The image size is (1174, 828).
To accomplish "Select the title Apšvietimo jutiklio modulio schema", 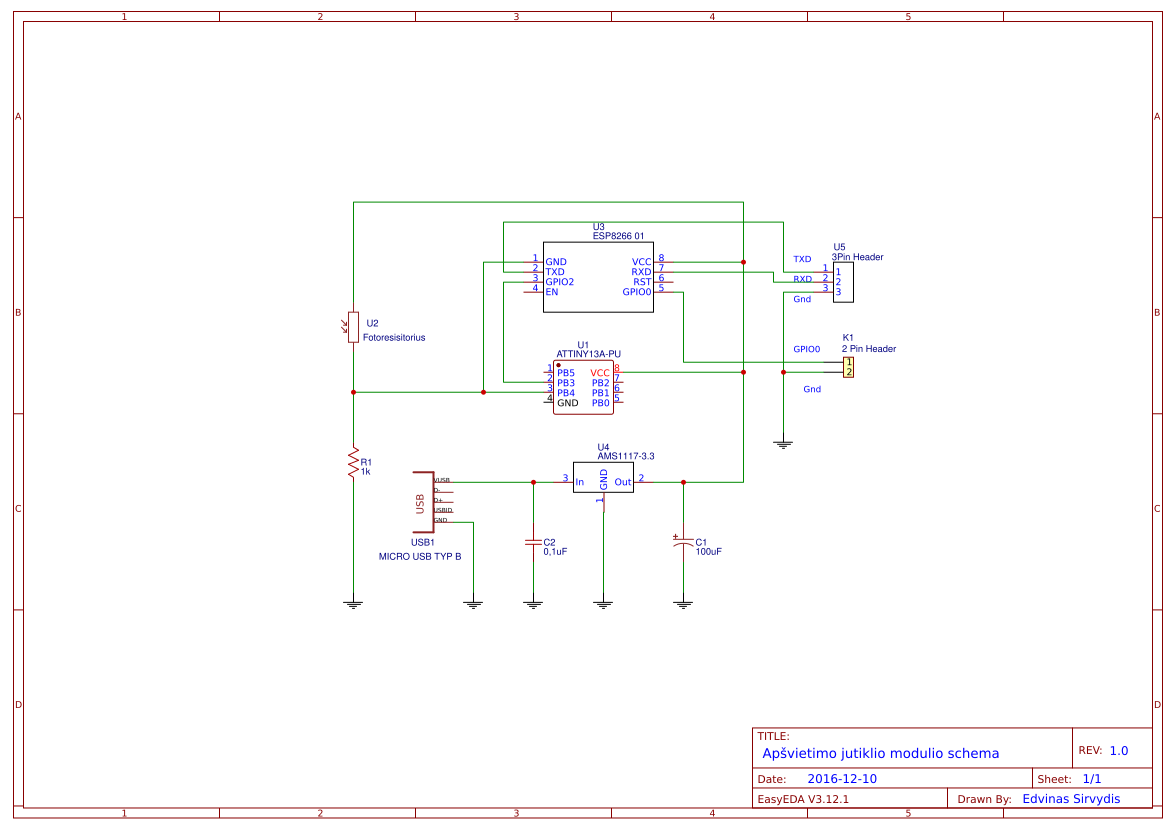I will pyautogui.click(x=880, y=753).
